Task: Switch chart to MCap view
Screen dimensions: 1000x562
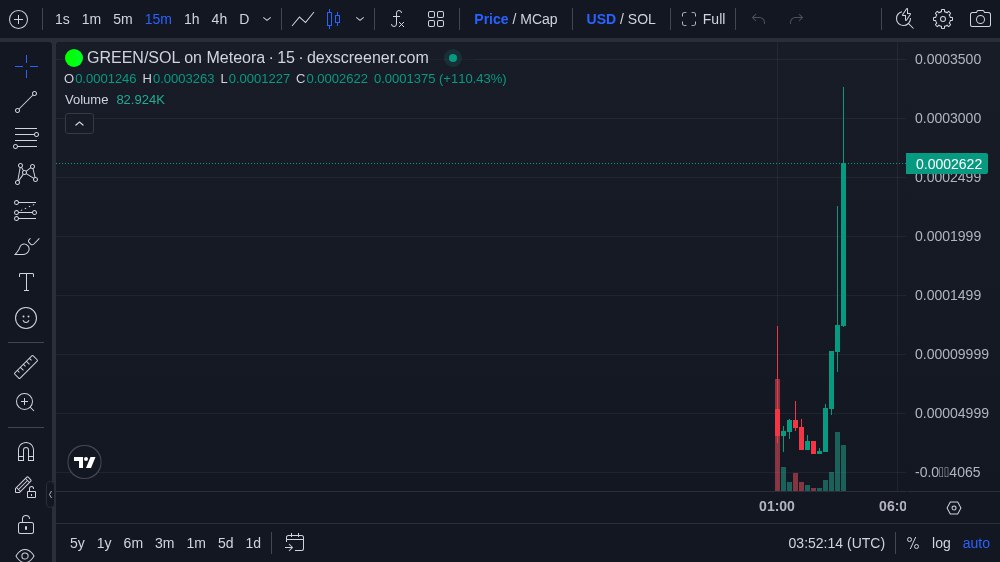Action: pyautogui.click(x=539, y=19)
